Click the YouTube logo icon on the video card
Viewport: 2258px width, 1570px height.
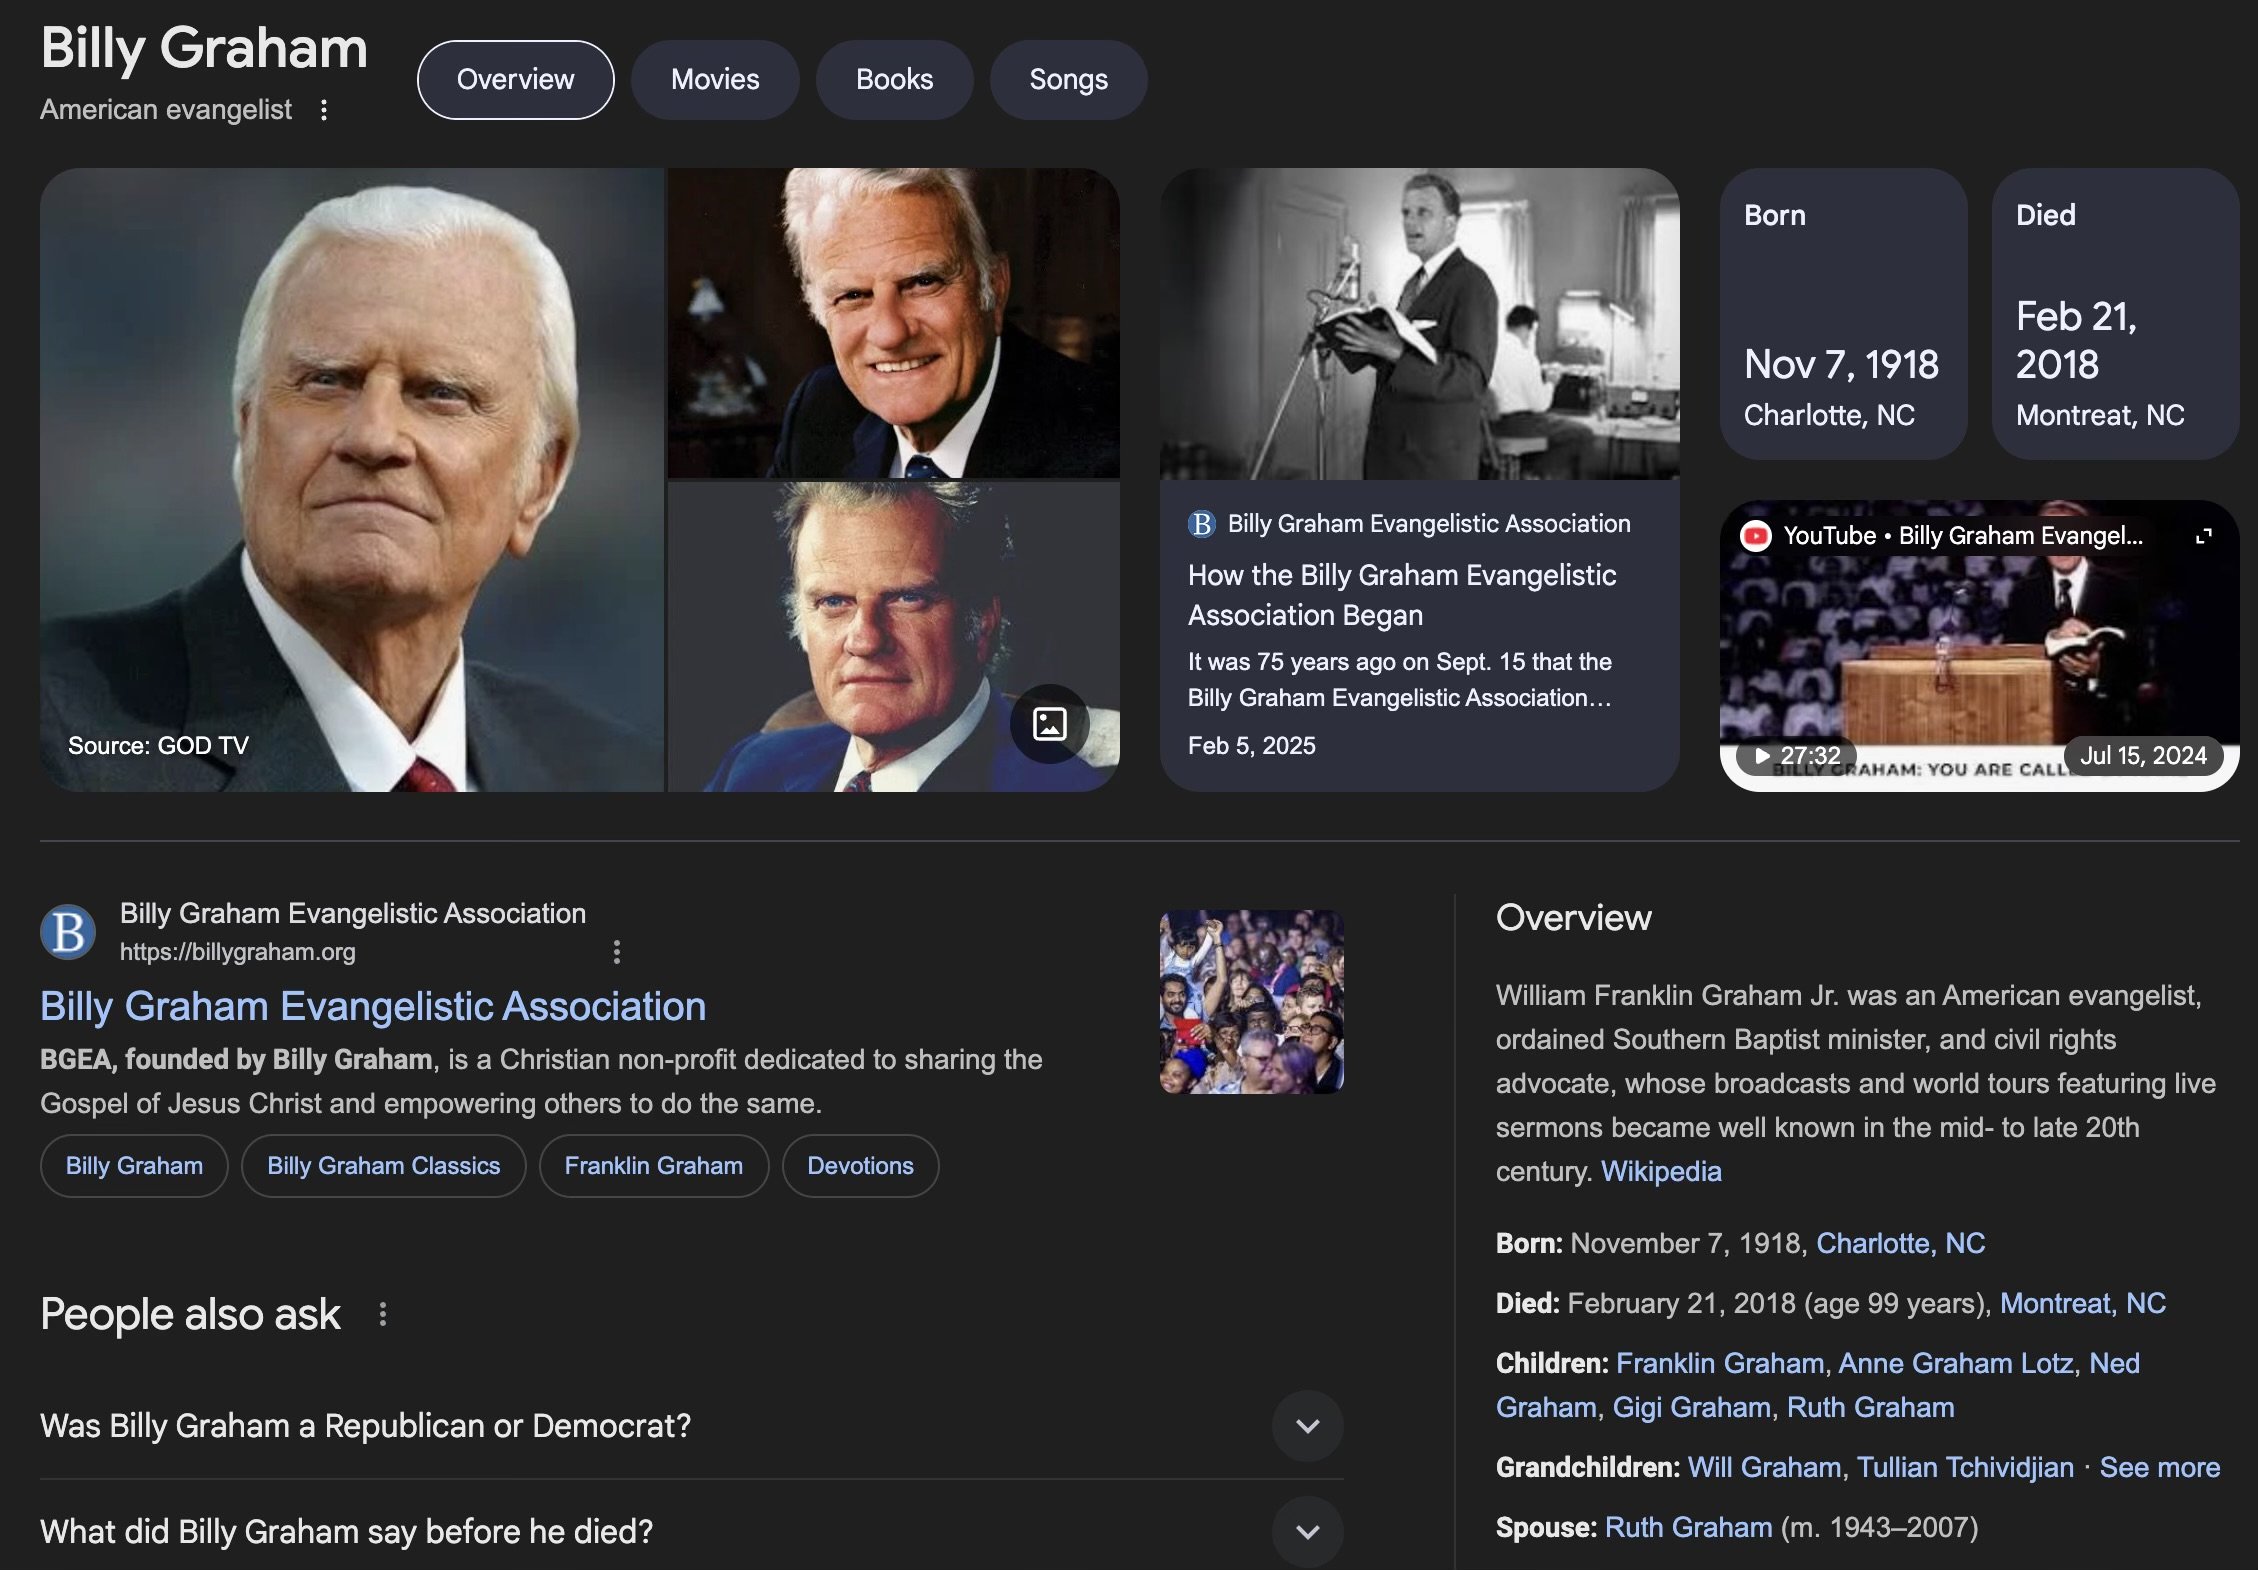(x=1756, y=536)
